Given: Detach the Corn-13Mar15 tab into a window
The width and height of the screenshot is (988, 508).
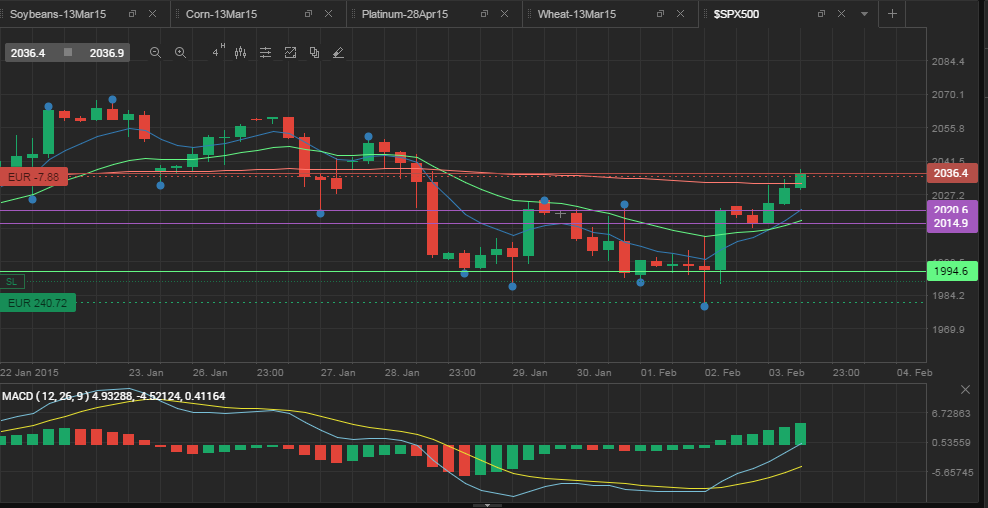Looking at the screenshot, I should pyautogui.click(x=308, y=14).
